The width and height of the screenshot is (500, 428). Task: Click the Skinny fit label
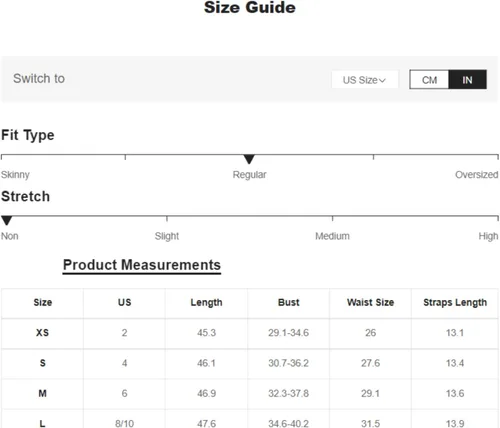[15, 175]
